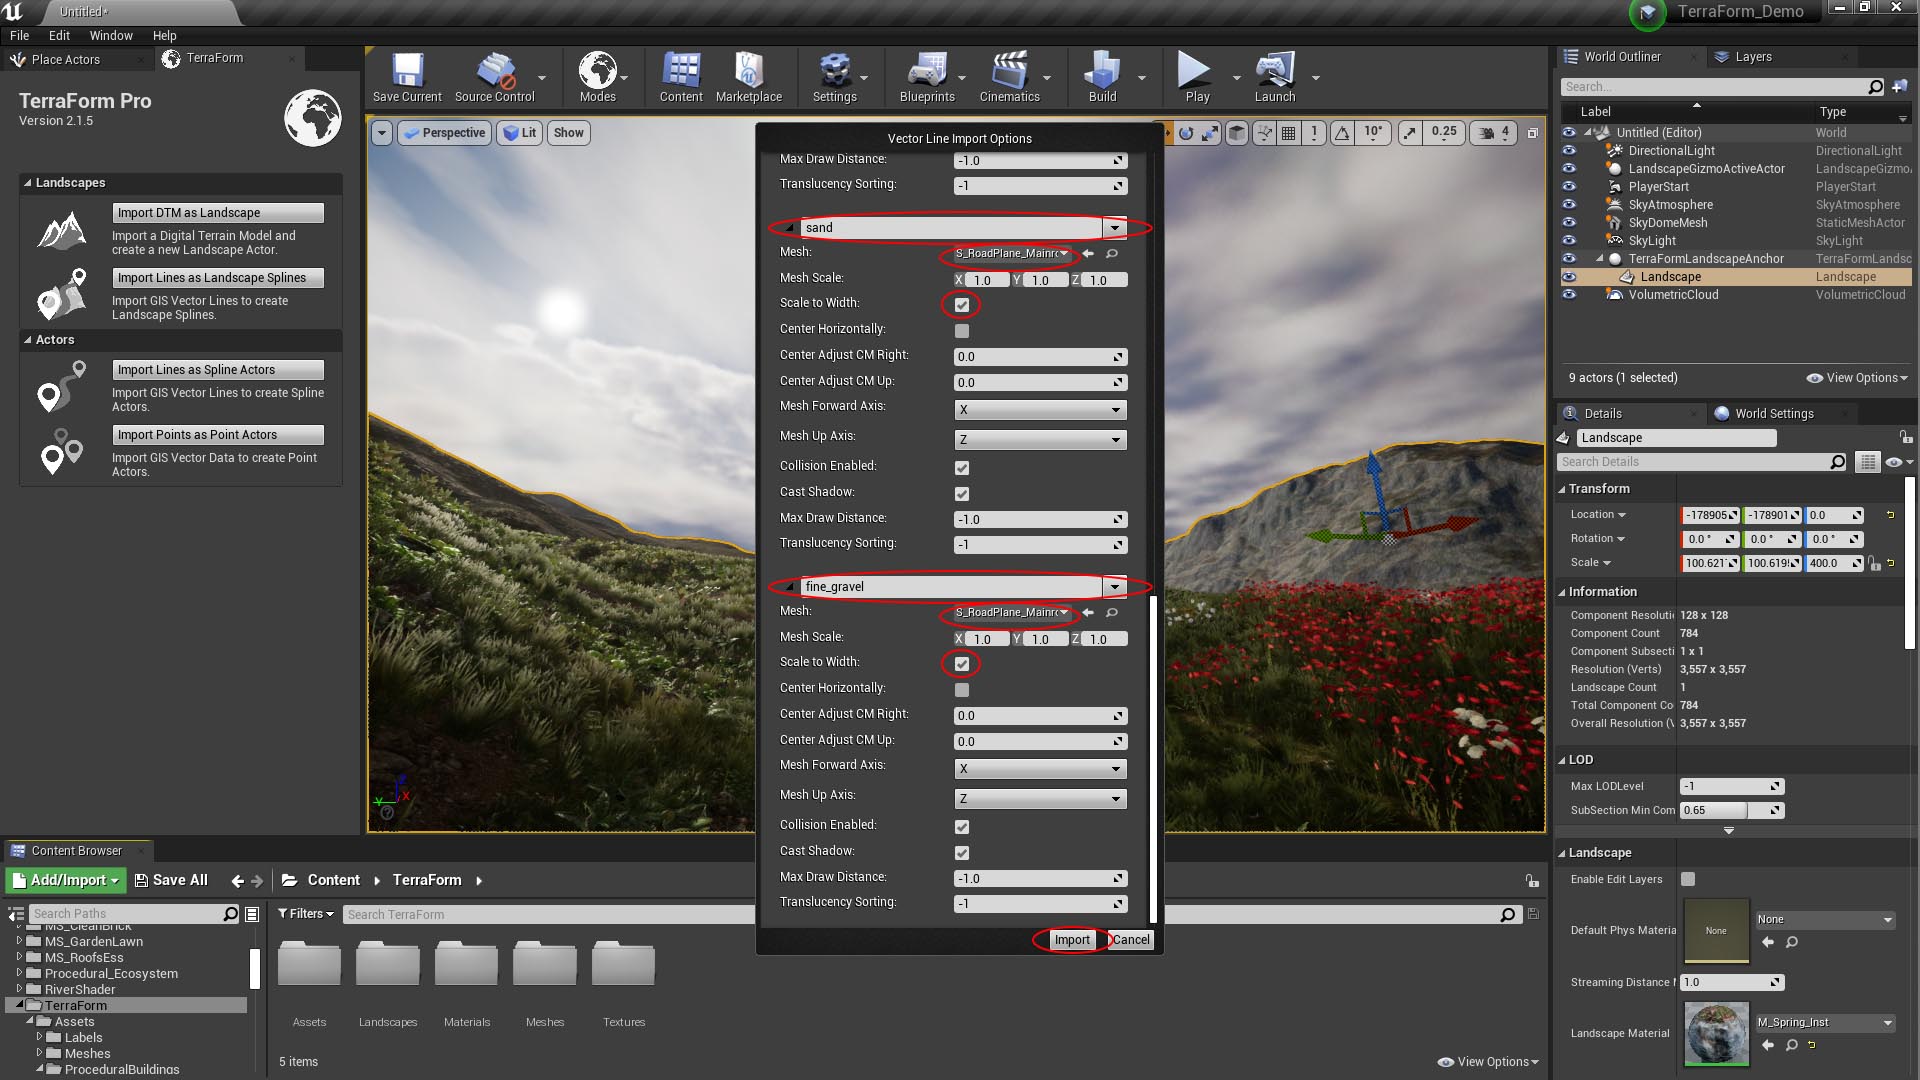Enable Edit Layers checkbox in Landscape

pyautogui.click(x=1688, y=879)
